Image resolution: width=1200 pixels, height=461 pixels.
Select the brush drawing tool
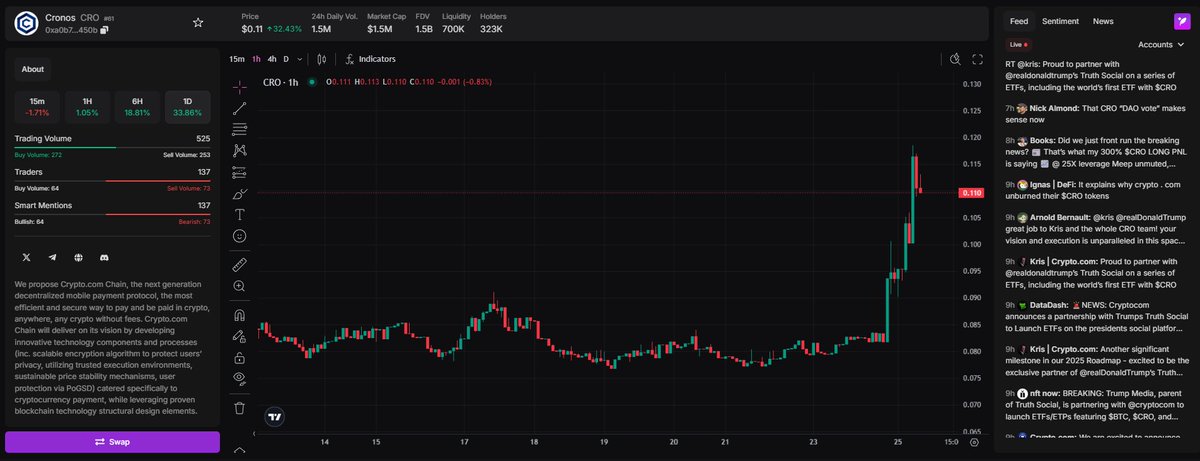click(x=240, y=193)
